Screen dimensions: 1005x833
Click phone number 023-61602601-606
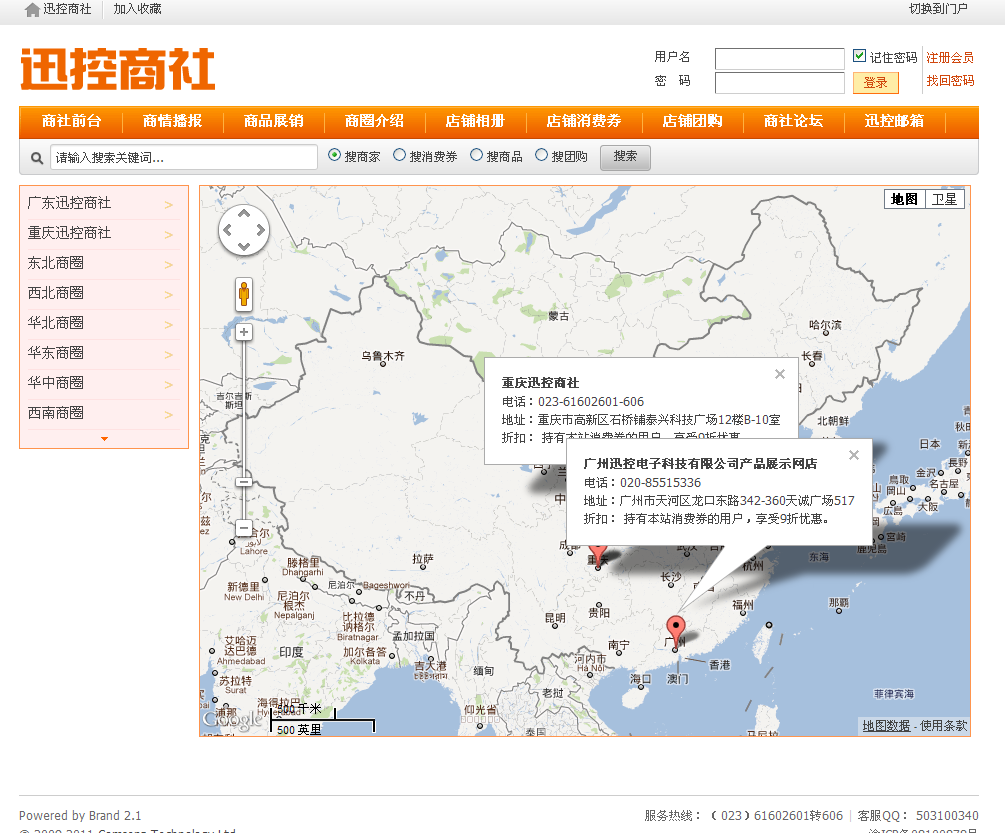click(x=590, y=402)
